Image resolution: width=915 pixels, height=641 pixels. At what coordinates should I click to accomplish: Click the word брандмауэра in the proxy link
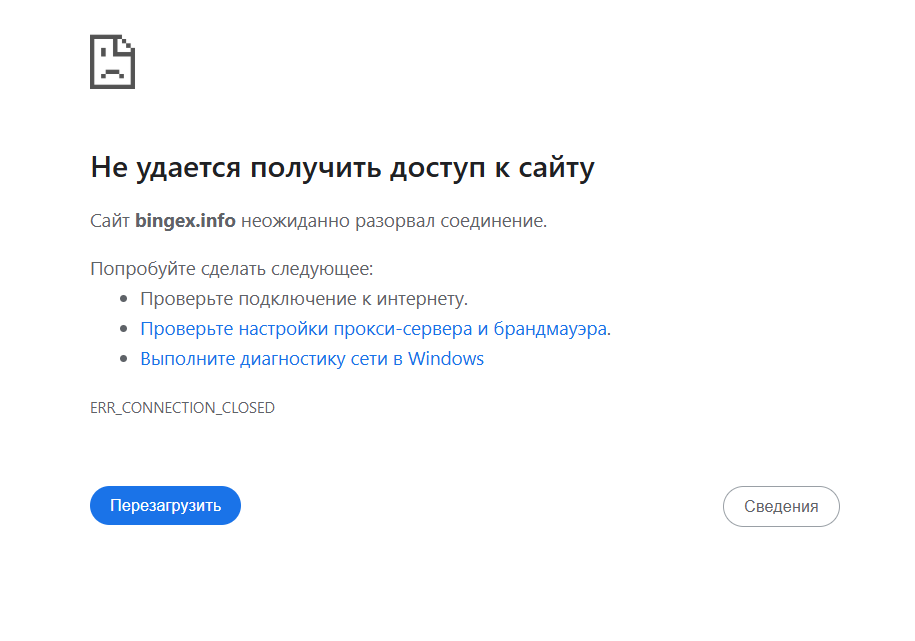(550, 329)
